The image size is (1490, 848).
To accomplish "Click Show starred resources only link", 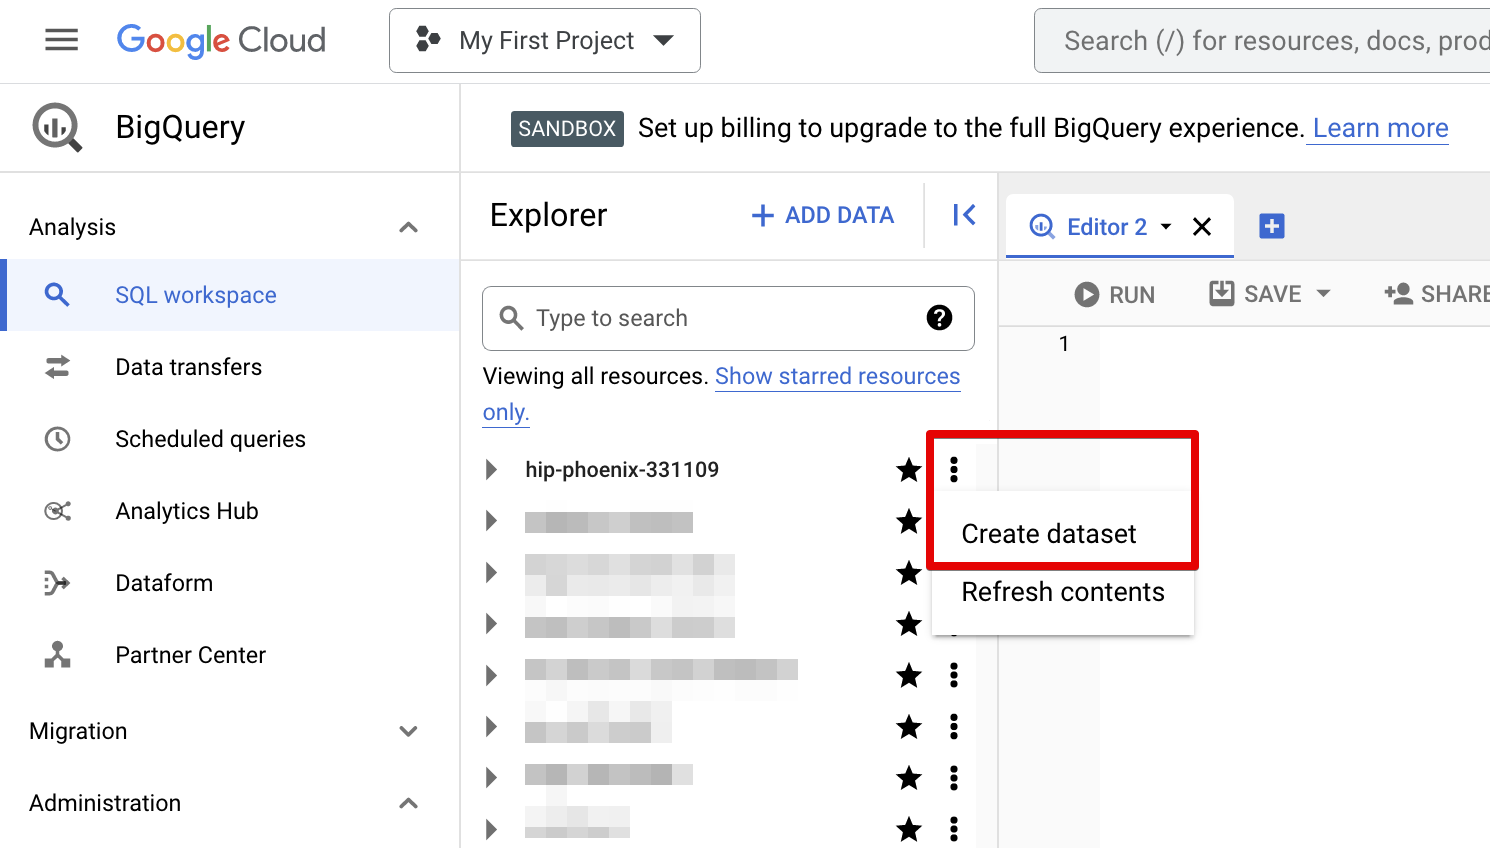I will (x=838, y=376).
